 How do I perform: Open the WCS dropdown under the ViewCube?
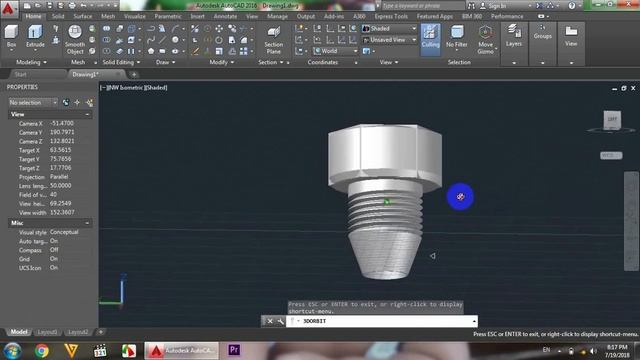click(611, 156)
